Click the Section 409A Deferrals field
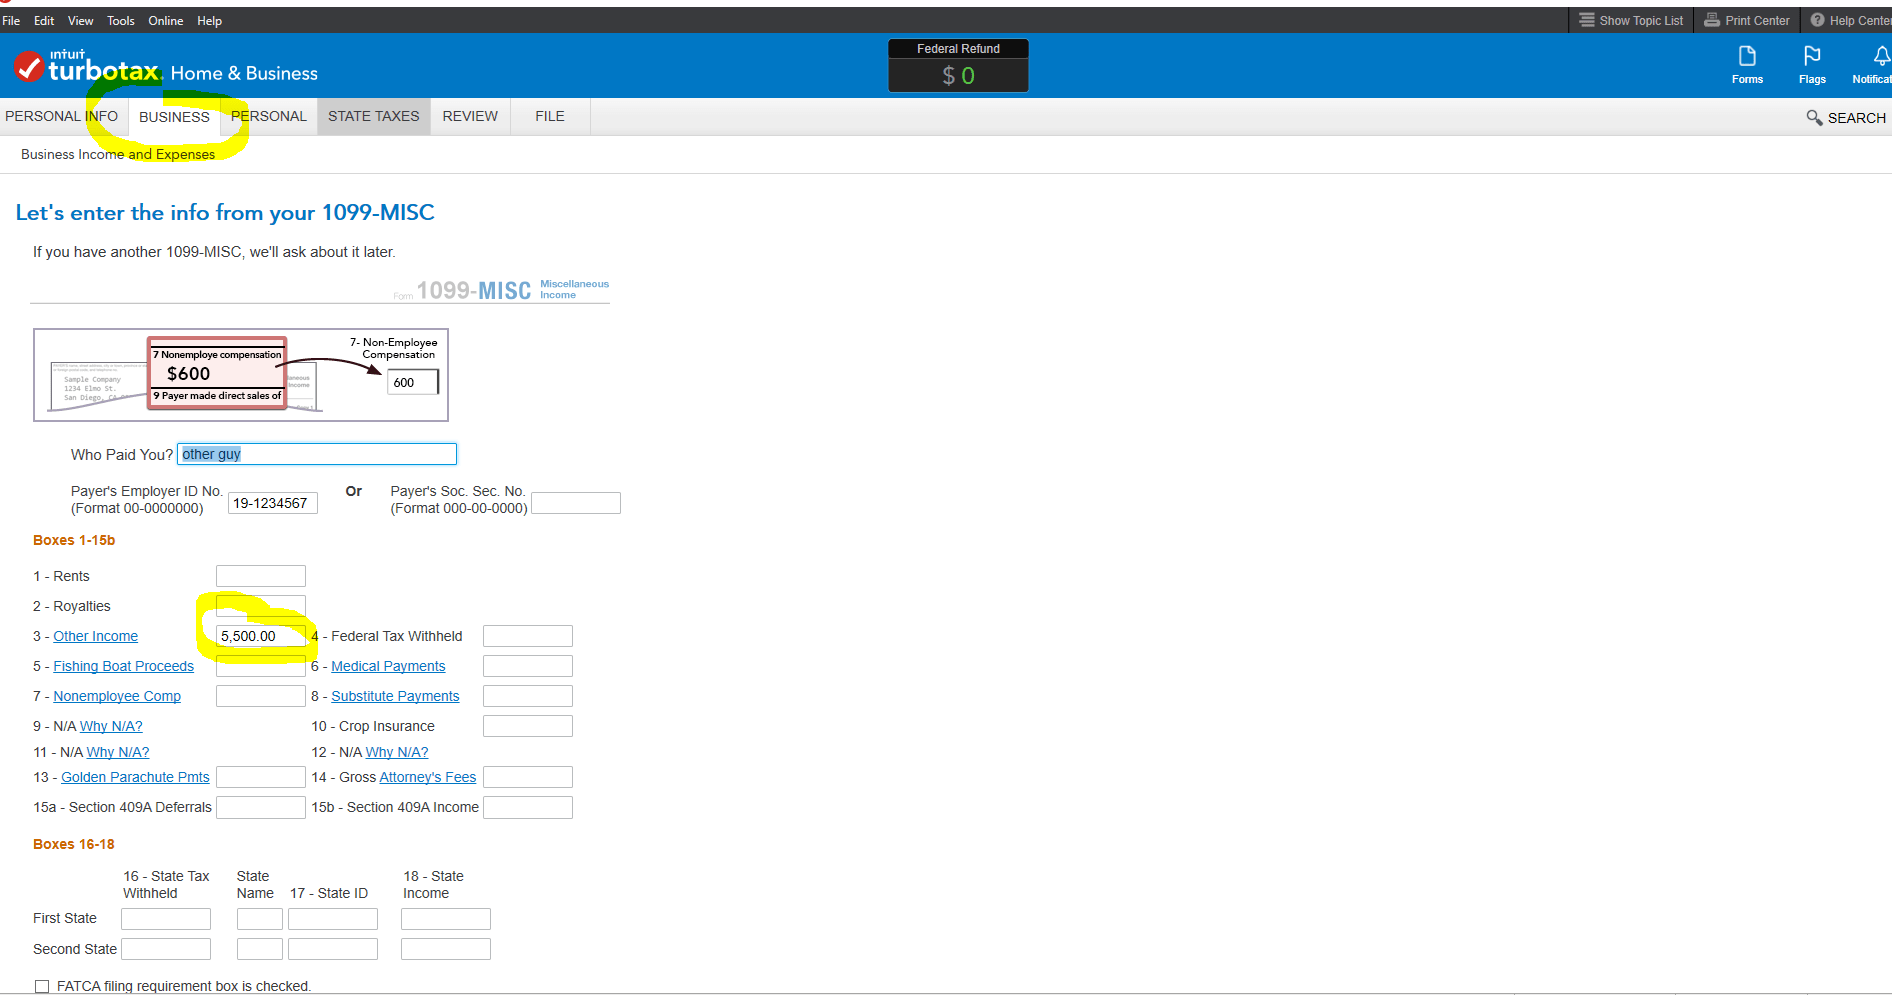 tap(261, 807)
